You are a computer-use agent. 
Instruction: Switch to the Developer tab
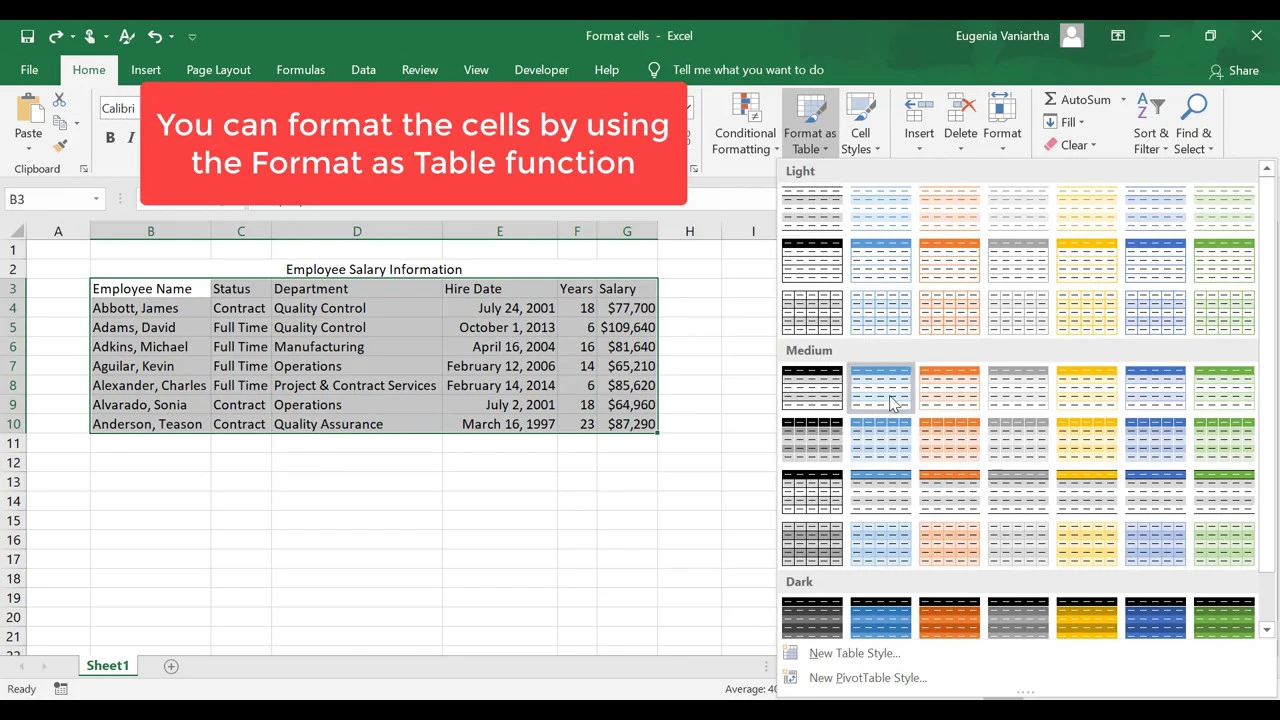point(541,70)
